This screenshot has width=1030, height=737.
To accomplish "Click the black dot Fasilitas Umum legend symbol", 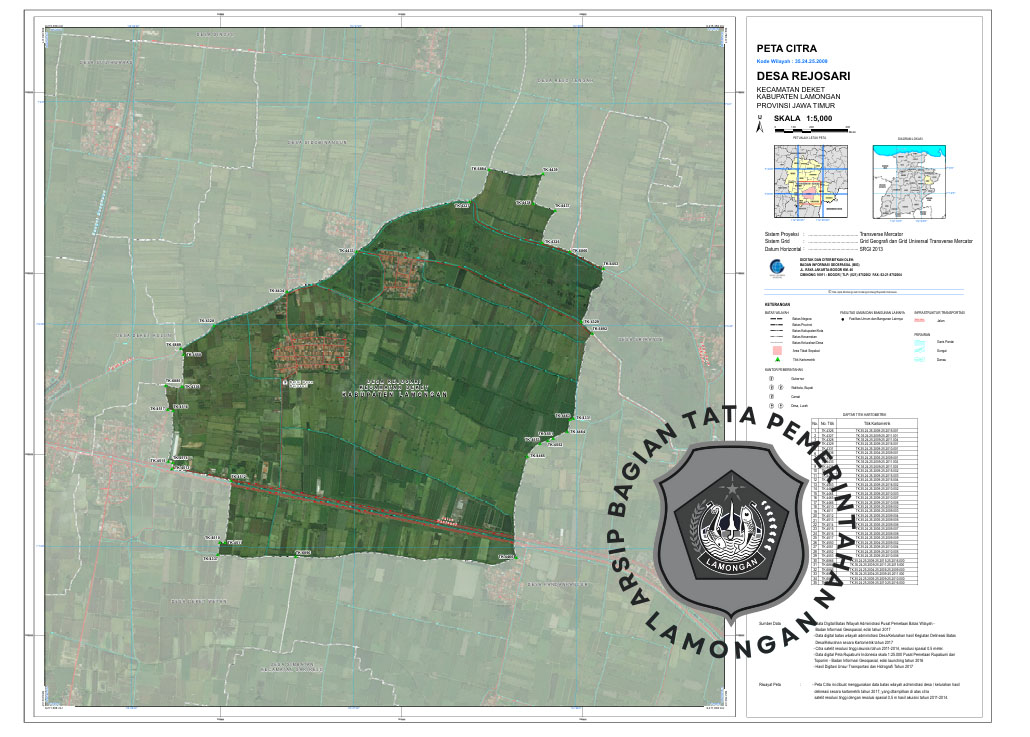I will pyautogui.click(x=843, y=319).
